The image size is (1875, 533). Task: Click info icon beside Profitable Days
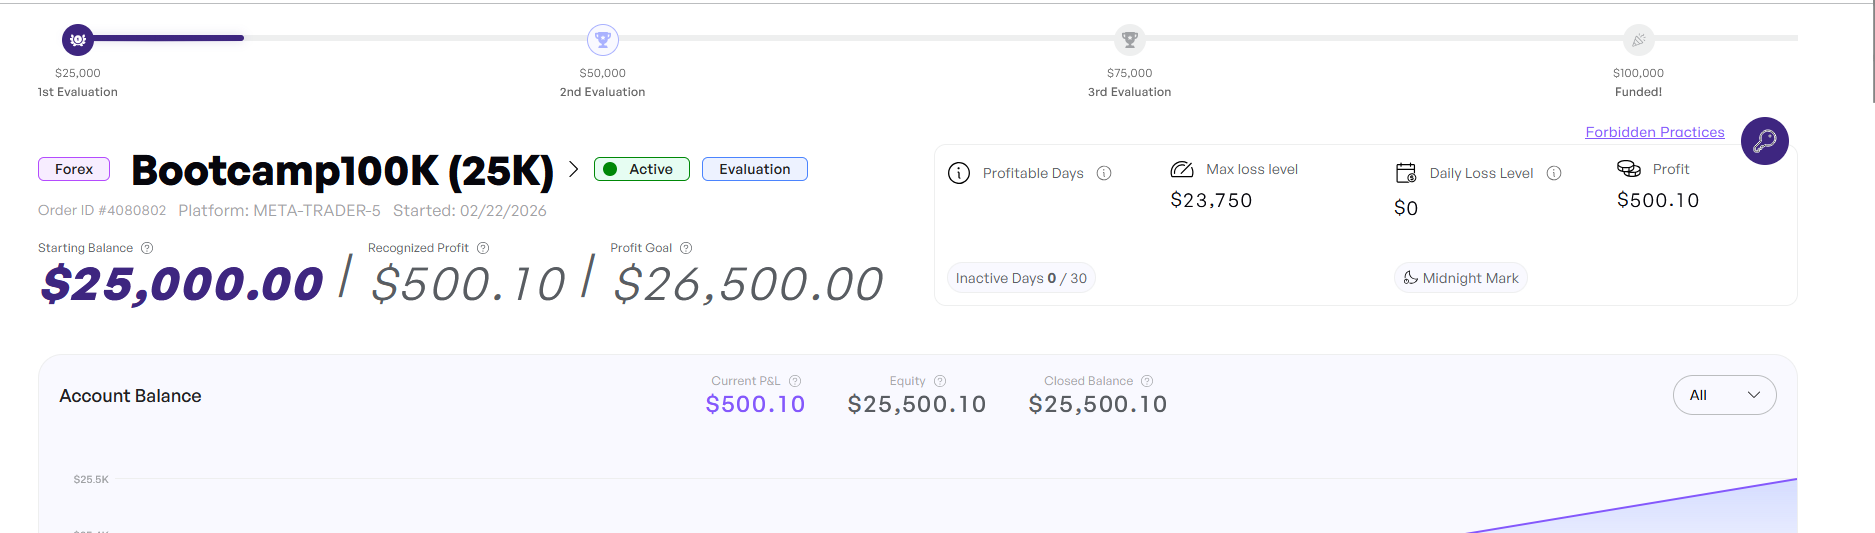coord(1104,173)
